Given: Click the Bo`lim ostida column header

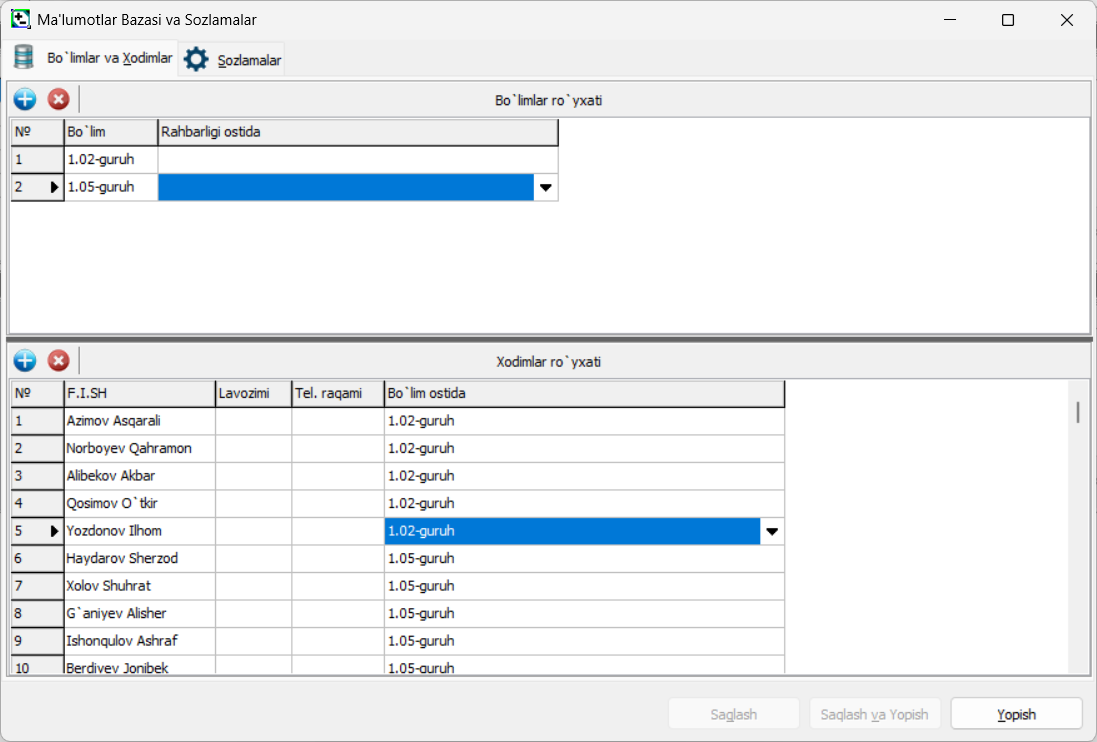Looking at the screenshot, I should click(585, 394).
